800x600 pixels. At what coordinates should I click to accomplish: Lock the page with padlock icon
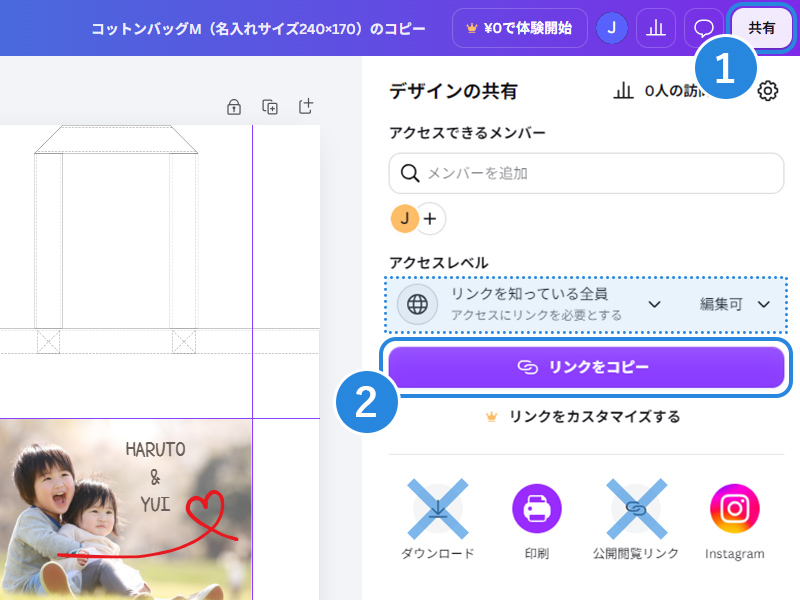(x=234, y=107)
